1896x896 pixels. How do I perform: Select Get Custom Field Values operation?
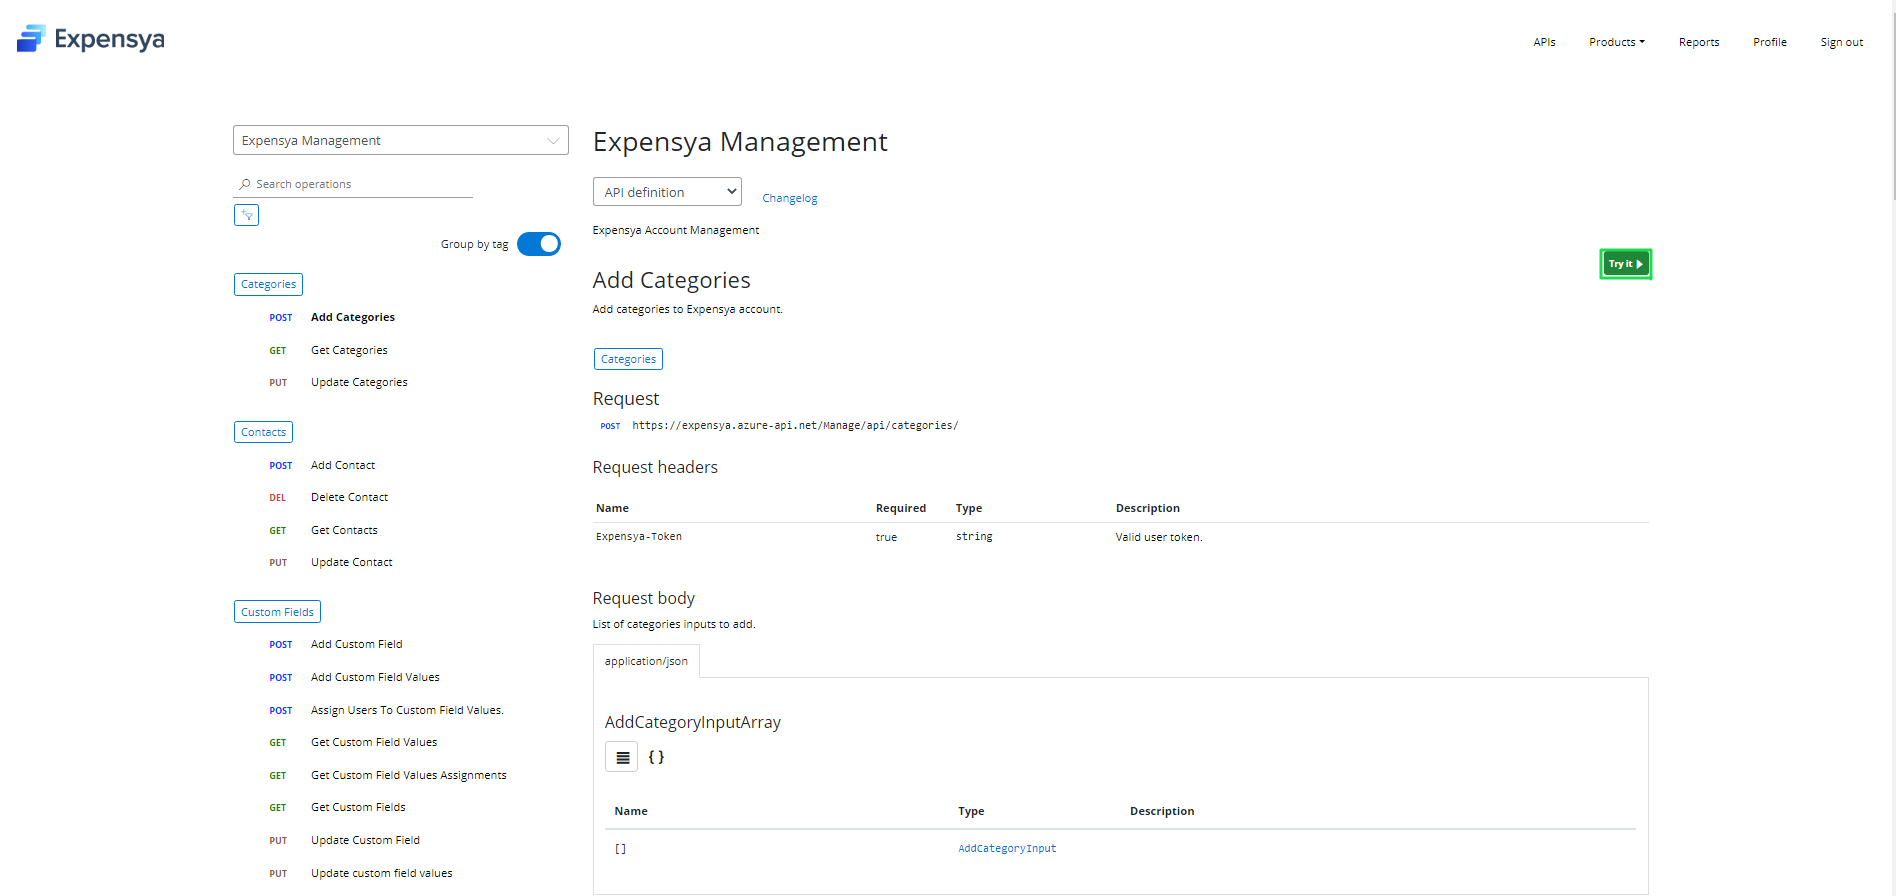[x=374, y=742]
